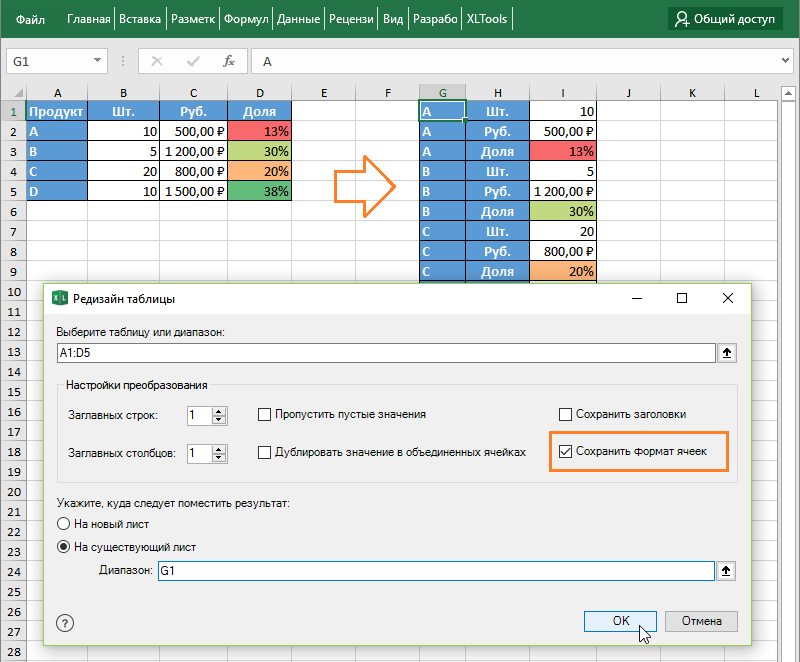Check Сохранить заголовки
The width and height of the screenshot is (800, 662).
pos(567,414)
